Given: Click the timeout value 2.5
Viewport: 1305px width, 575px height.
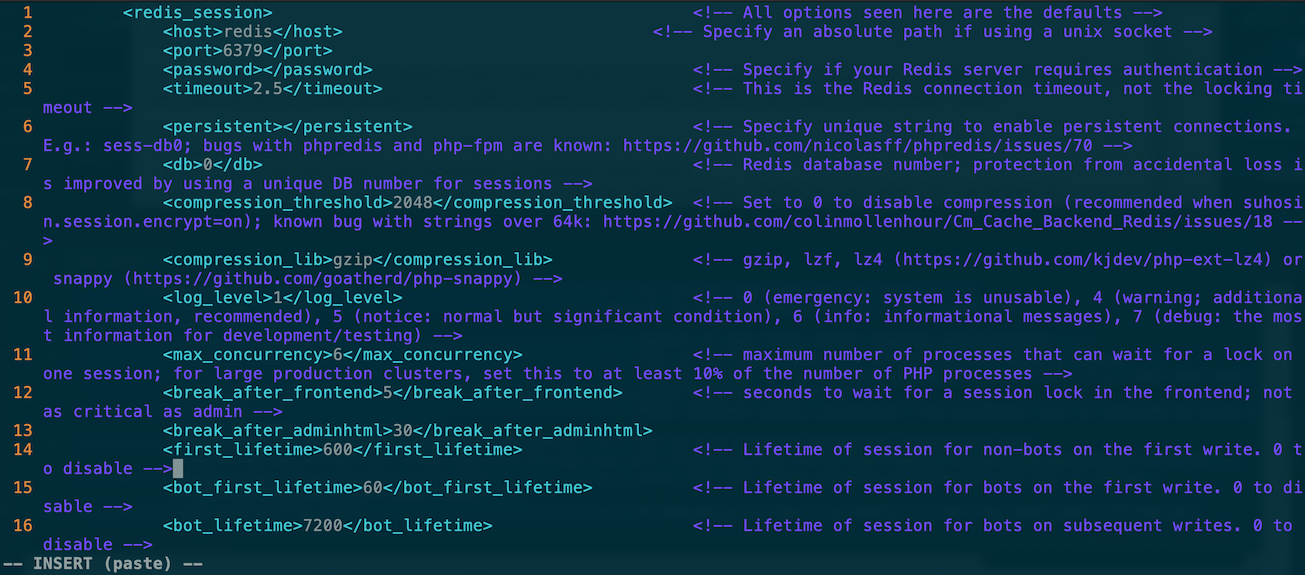Looking at the screenshot, I should tap(268, 89).
